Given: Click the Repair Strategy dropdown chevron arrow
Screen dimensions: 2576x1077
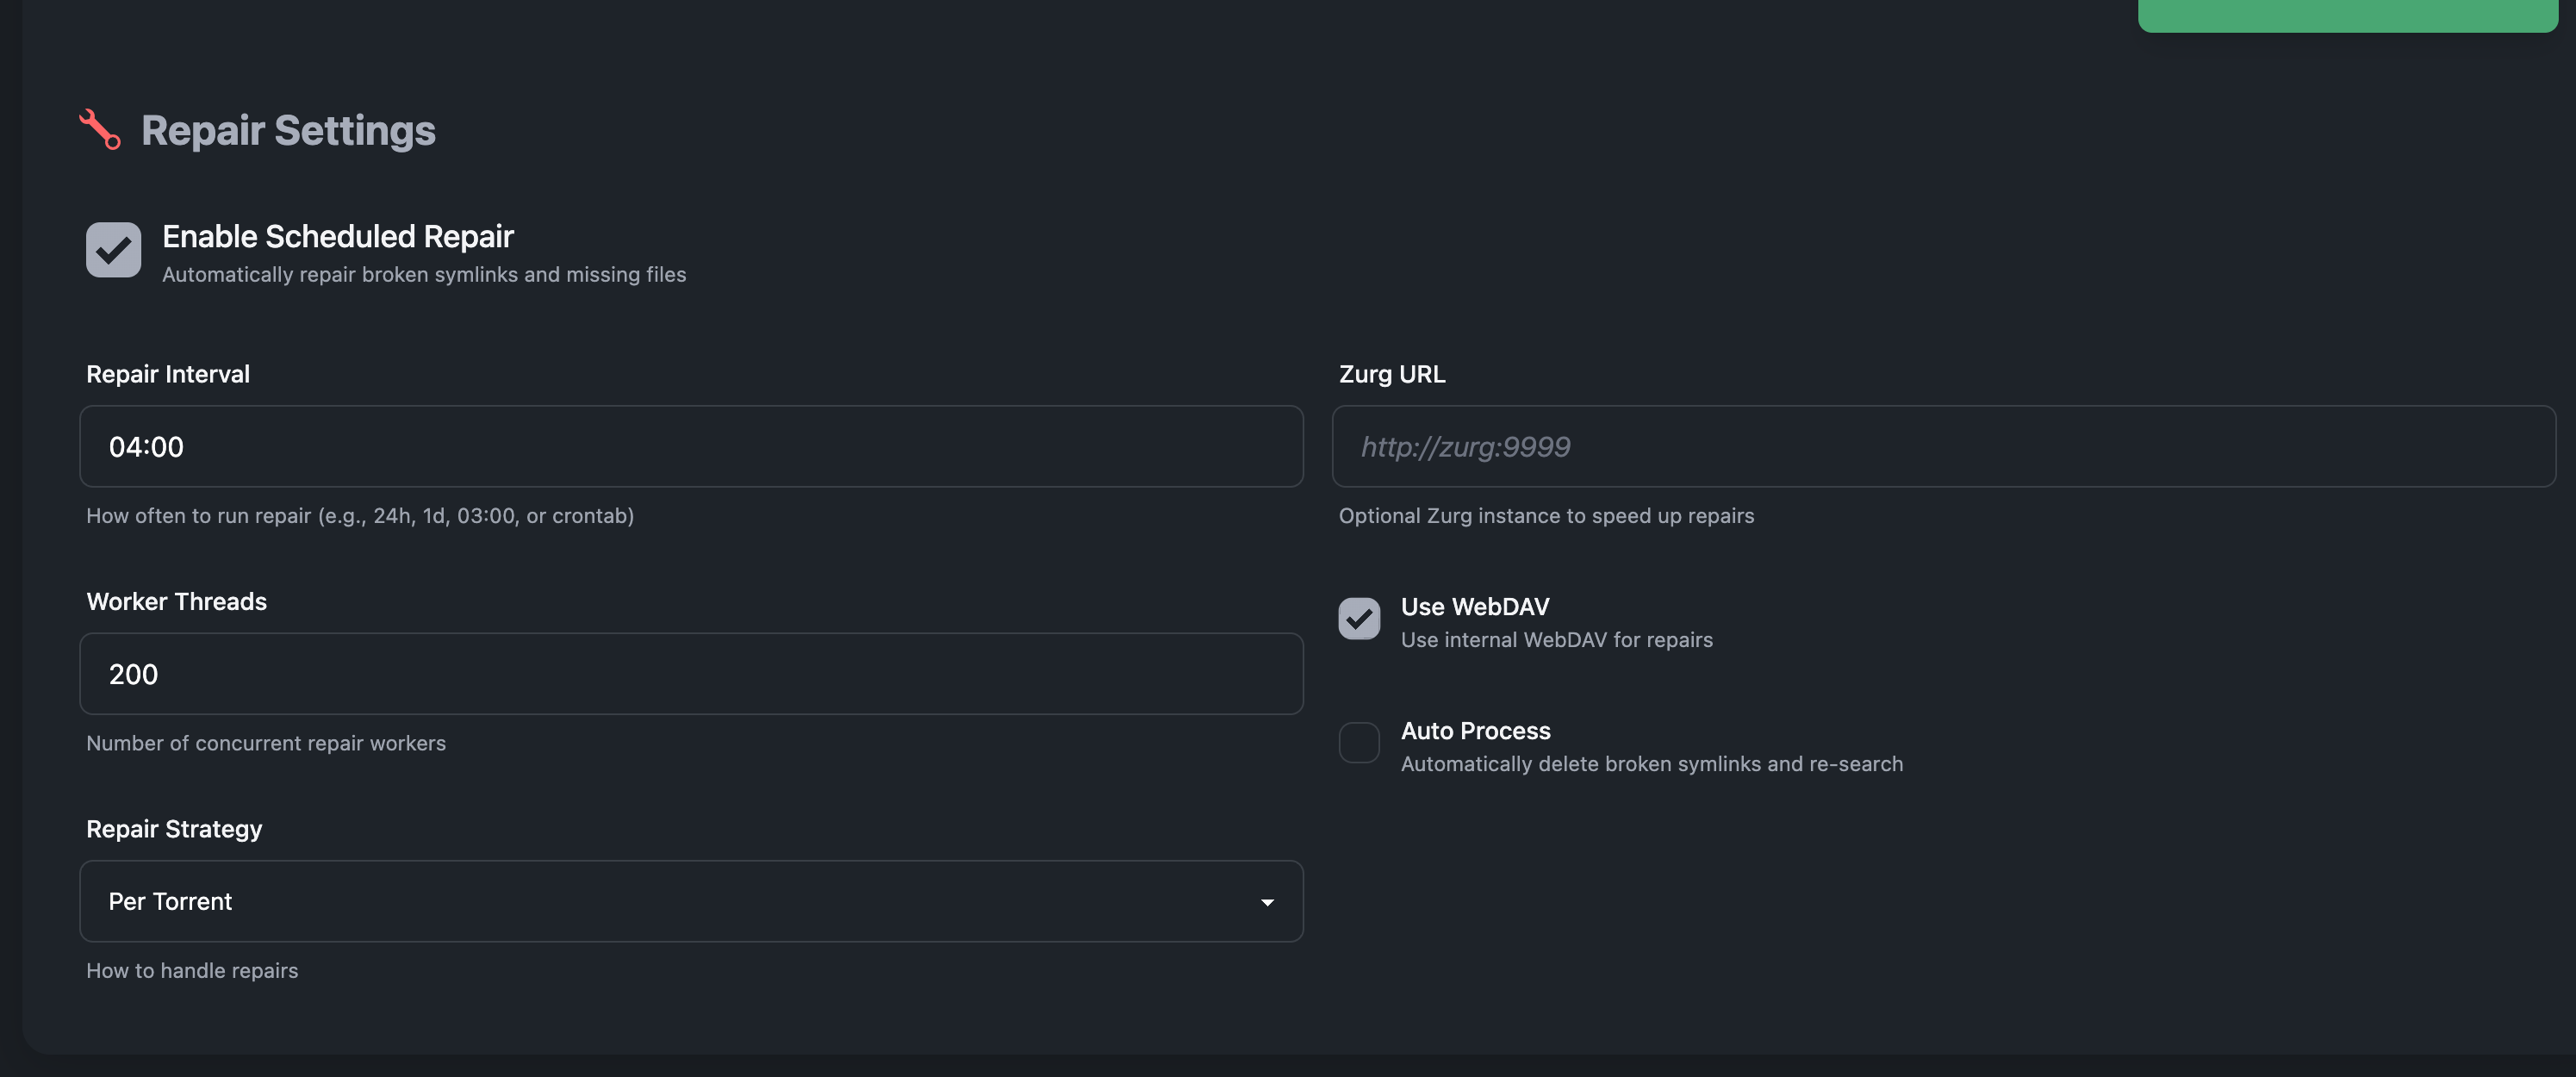Looking at the screenshot, I should pyautogui.click(x=1267, y=901).
